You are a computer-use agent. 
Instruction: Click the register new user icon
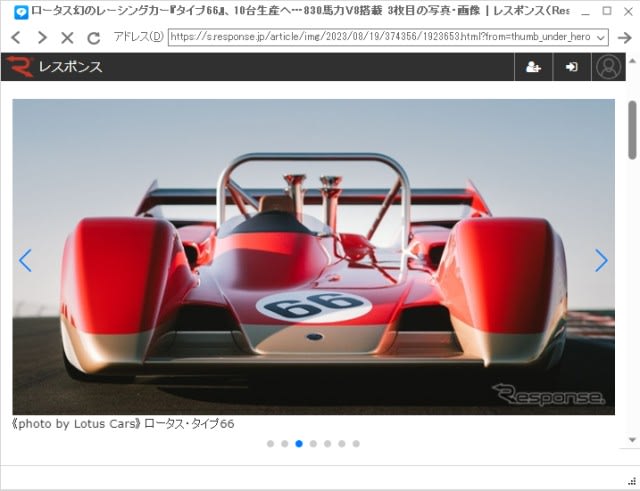tap(533, 67)
